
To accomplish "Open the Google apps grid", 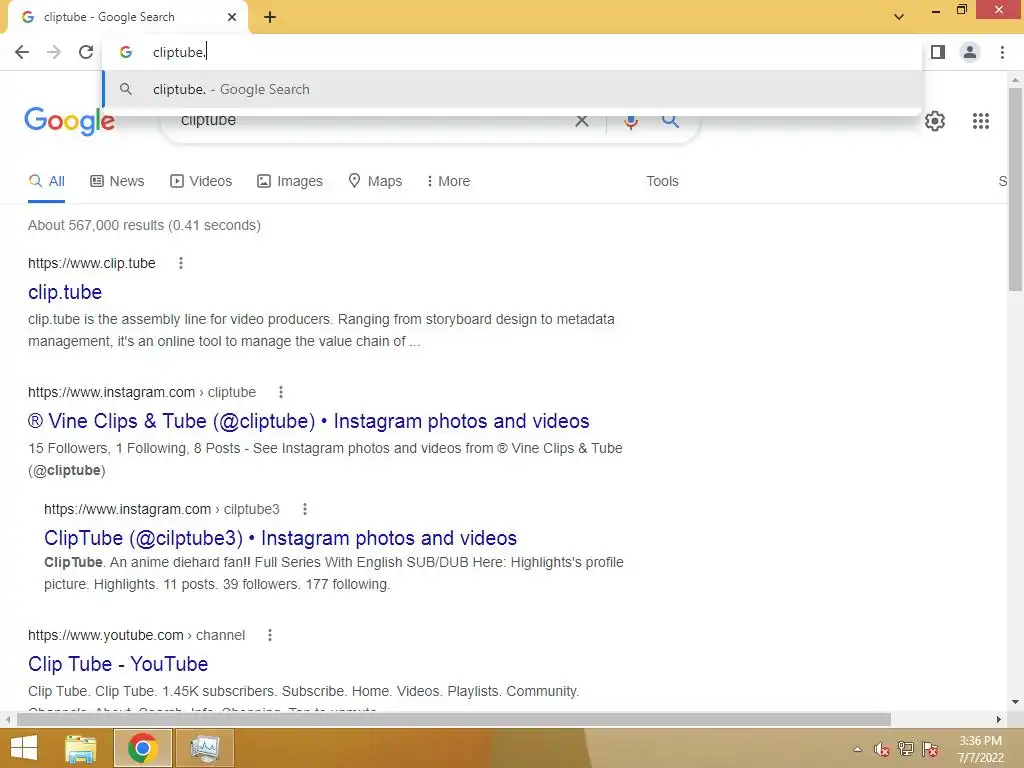I will 980,121.
